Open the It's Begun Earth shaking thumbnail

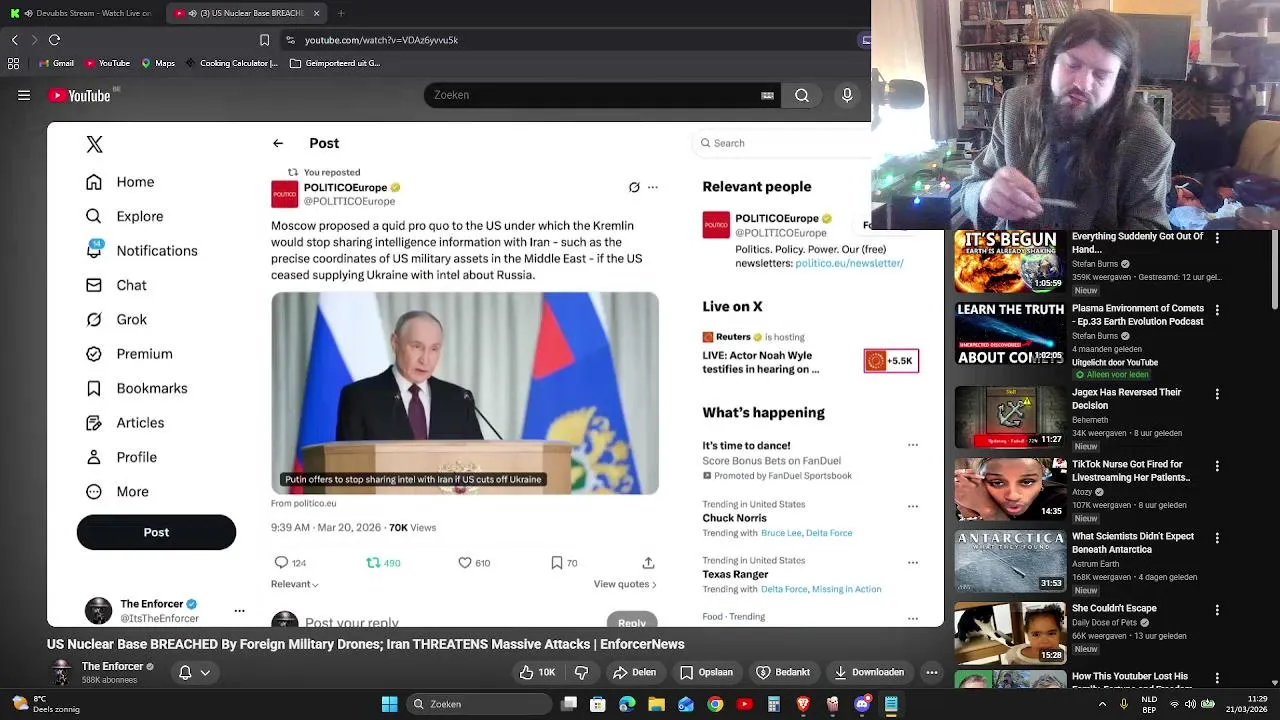(1009, 261)
